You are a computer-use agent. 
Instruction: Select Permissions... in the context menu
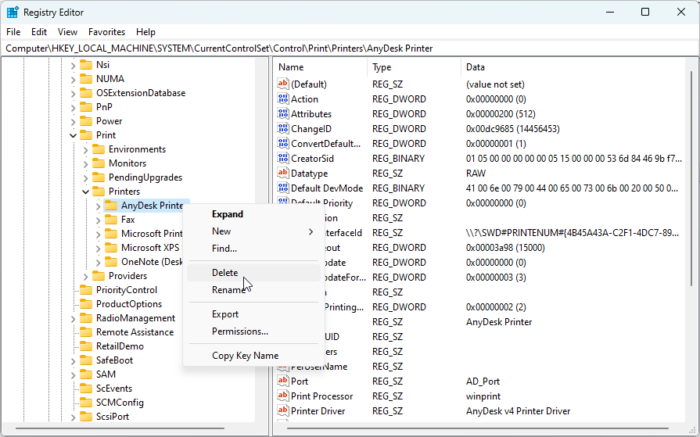pos(240,331)
